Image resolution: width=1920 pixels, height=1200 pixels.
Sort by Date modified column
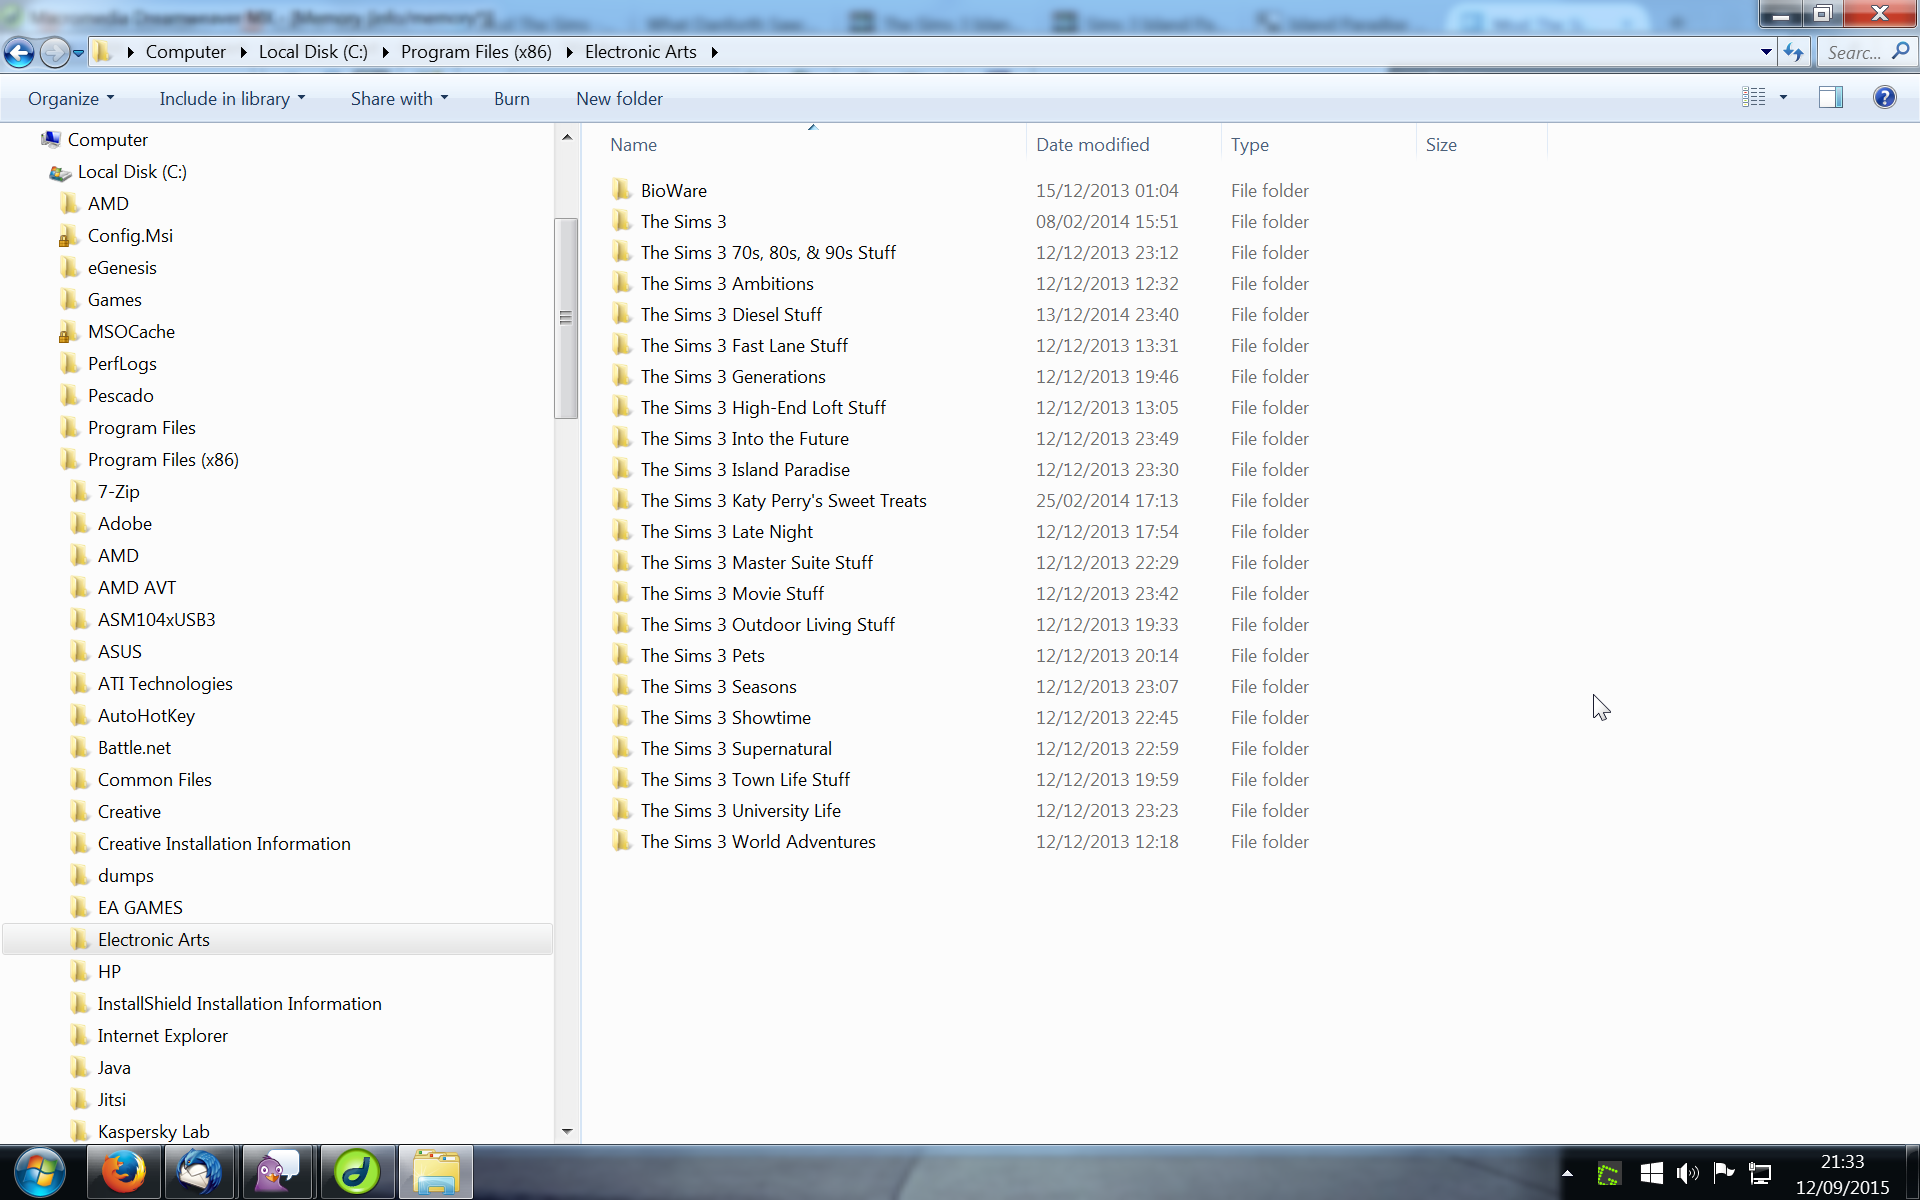(1092, 145)
